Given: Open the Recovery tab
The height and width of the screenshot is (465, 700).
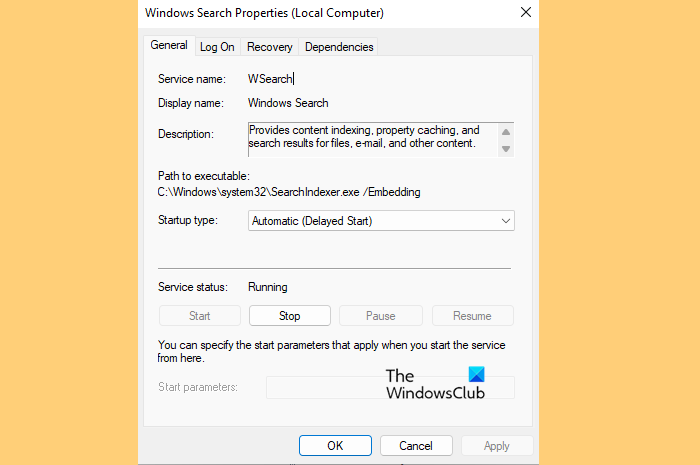Looking at the screenshot, I should pos(270,47).
